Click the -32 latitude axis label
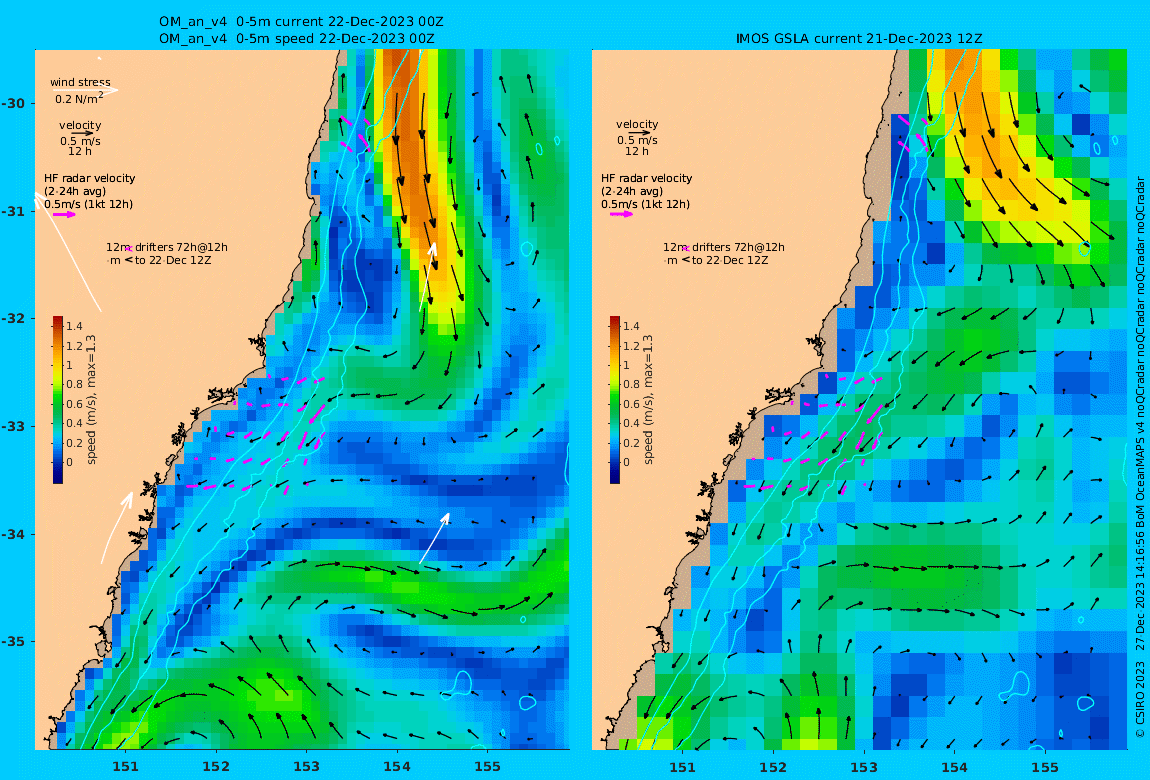Image resolution: width=1150 pixels, height=780 pixels. point(12,318)
